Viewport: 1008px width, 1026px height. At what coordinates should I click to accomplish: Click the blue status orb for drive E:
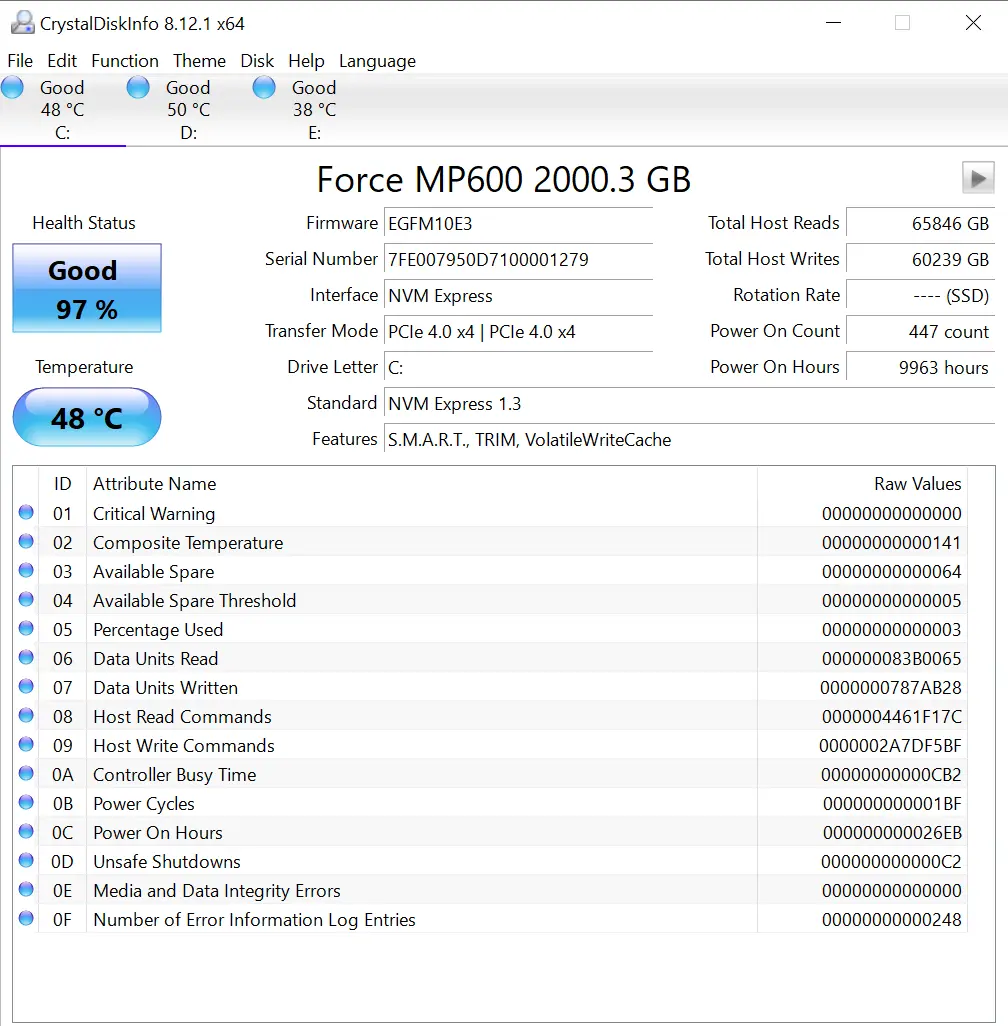[x=264, y=87]
